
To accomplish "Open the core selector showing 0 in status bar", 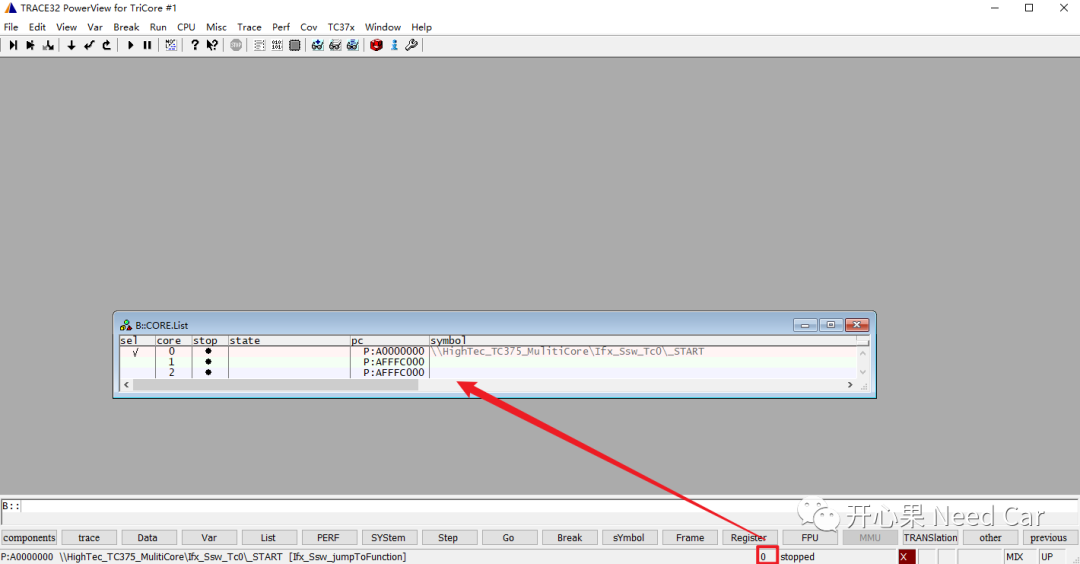I will [x=765, y=557].
